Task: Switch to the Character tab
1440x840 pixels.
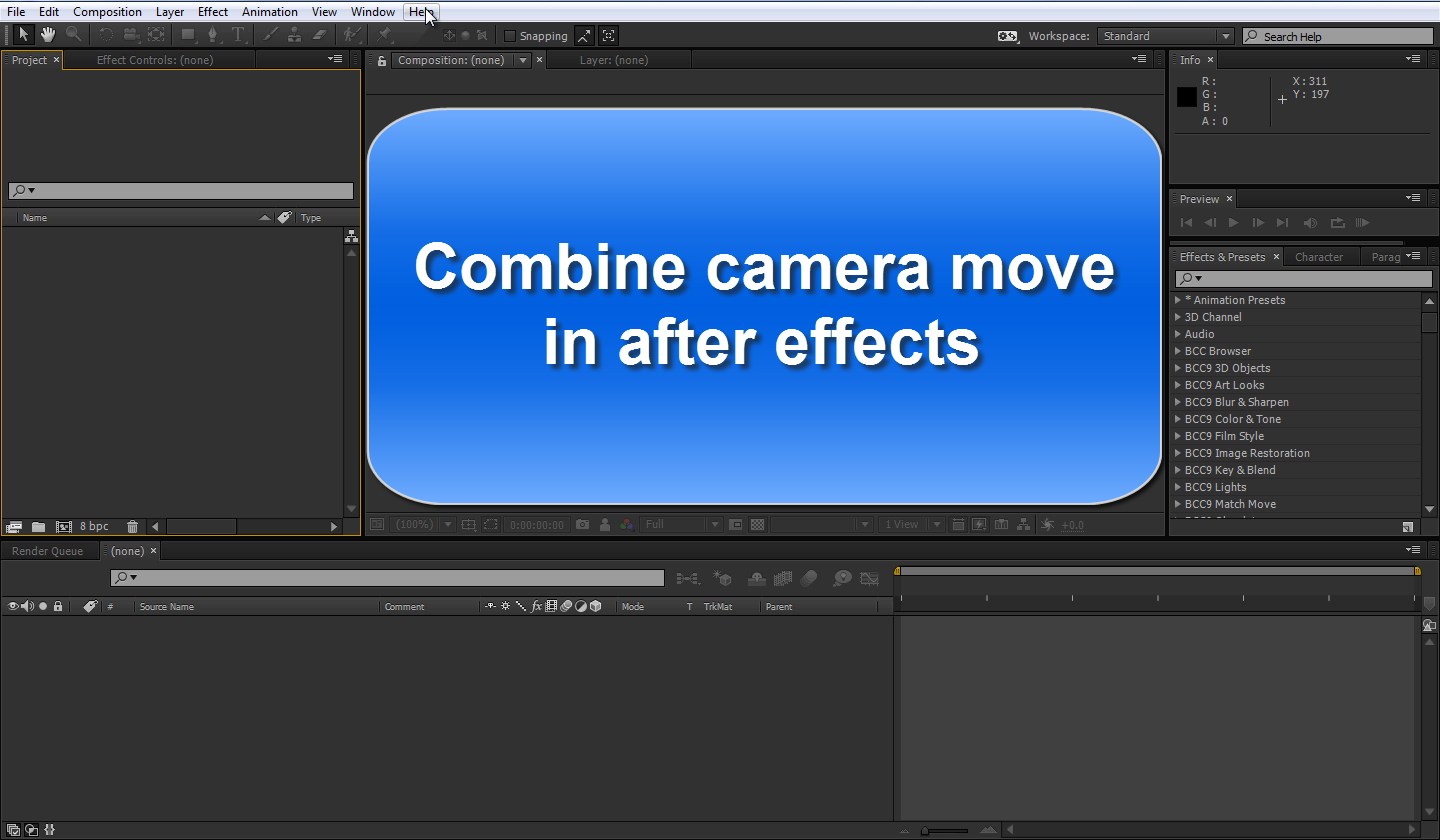Action: click(1321, 256)
